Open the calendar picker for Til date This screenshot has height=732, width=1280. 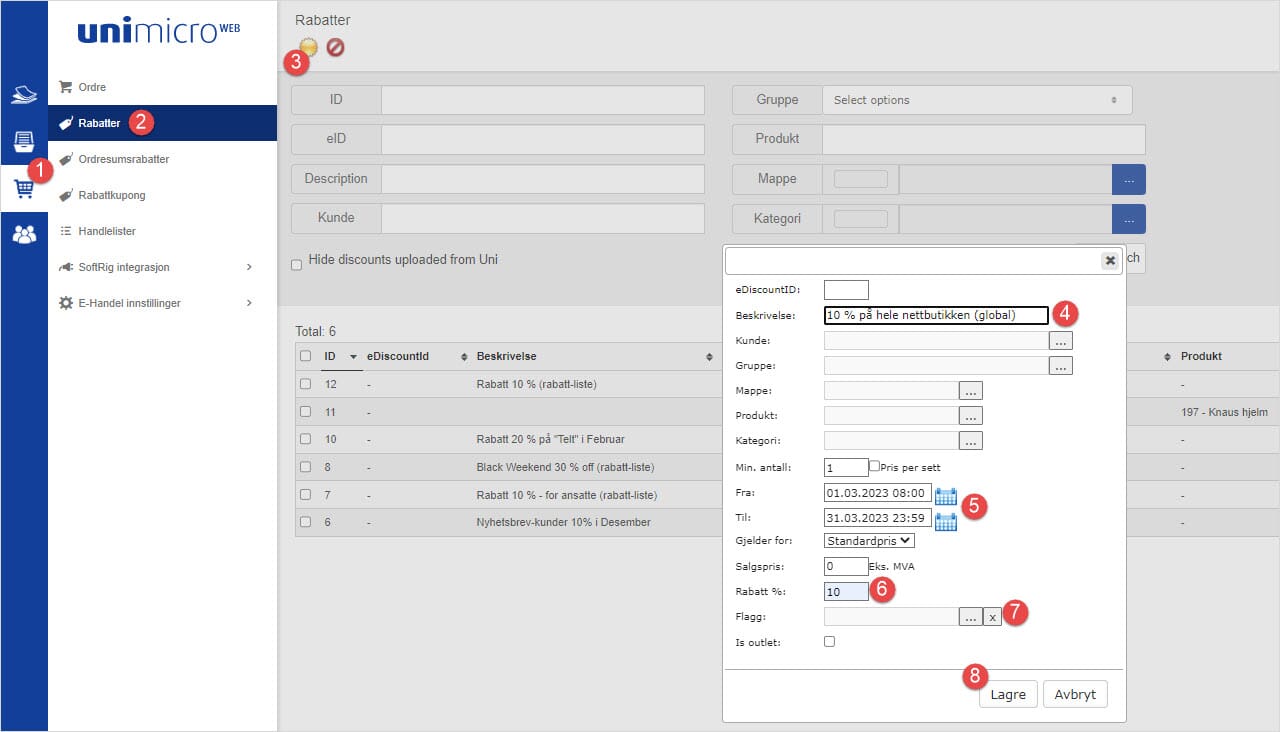[945, 519]
